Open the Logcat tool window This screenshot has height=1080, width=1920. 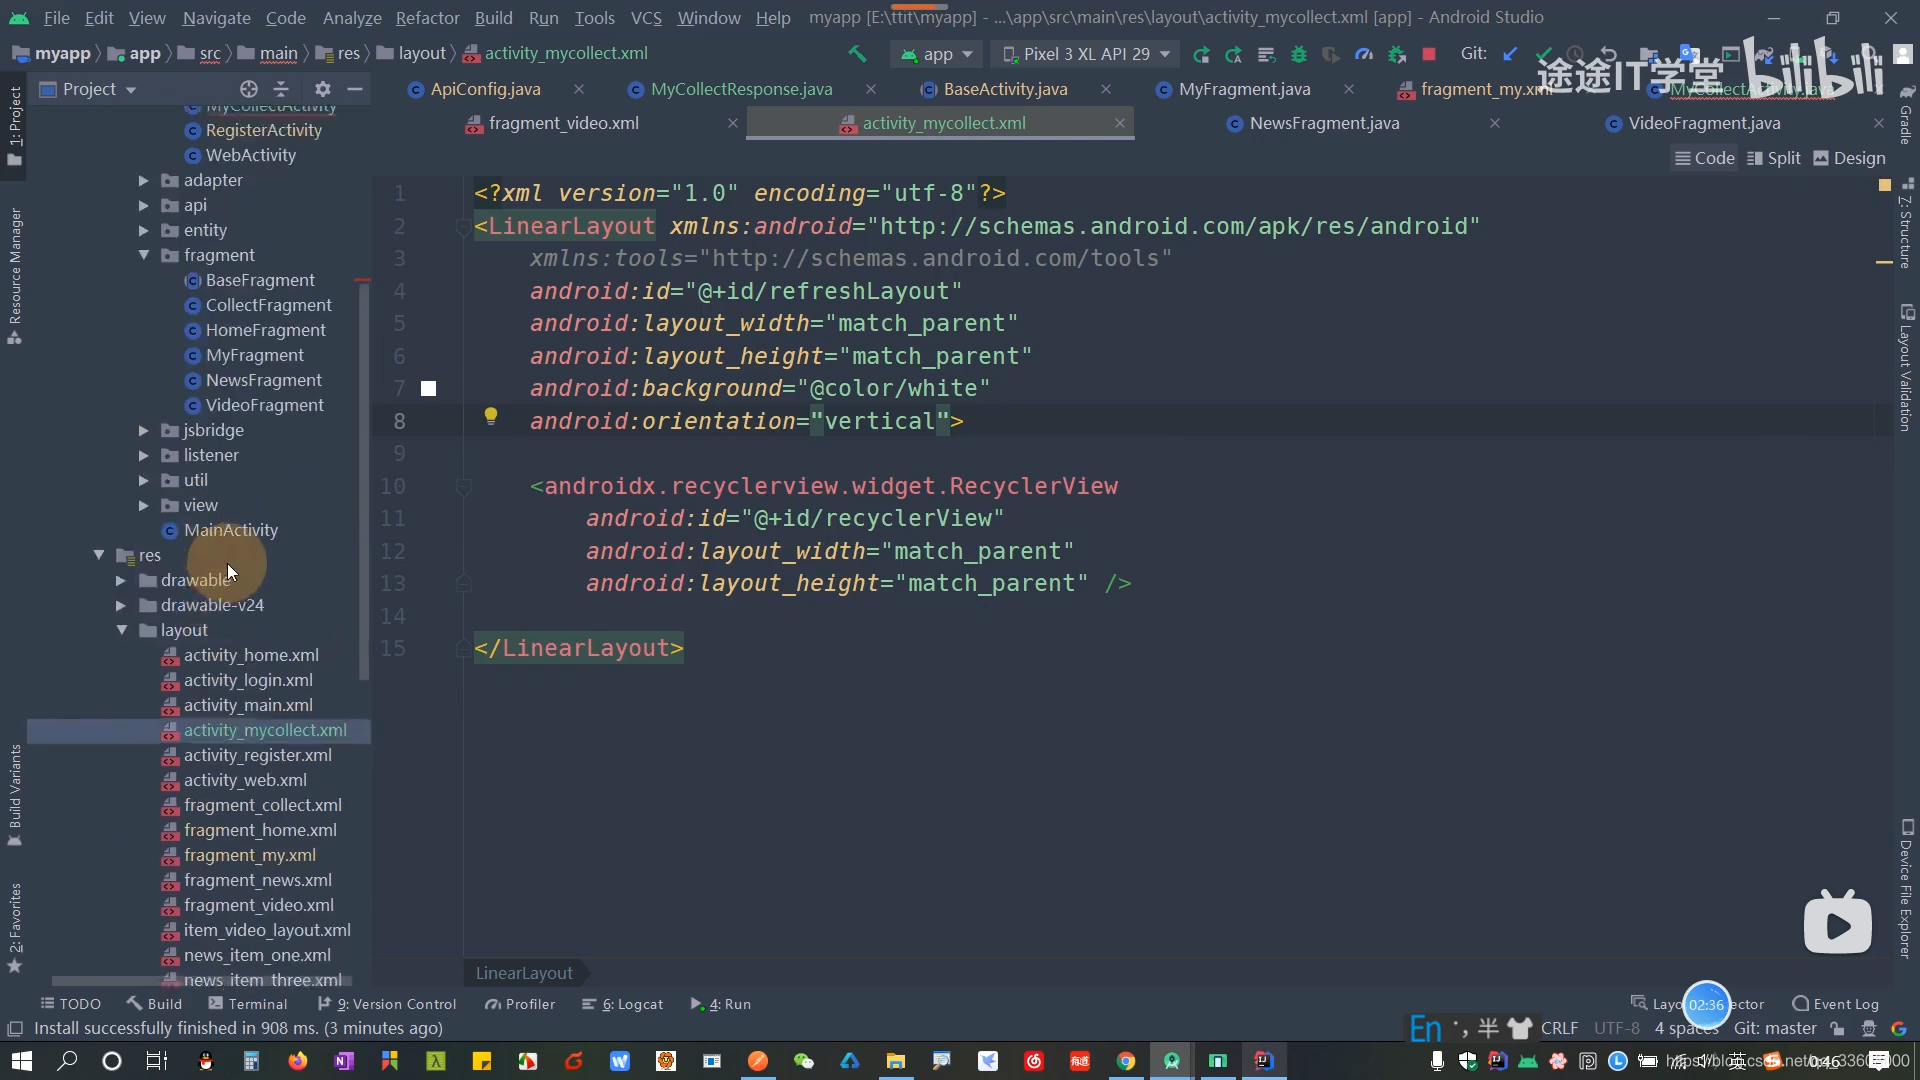[x=622, y=1004]
